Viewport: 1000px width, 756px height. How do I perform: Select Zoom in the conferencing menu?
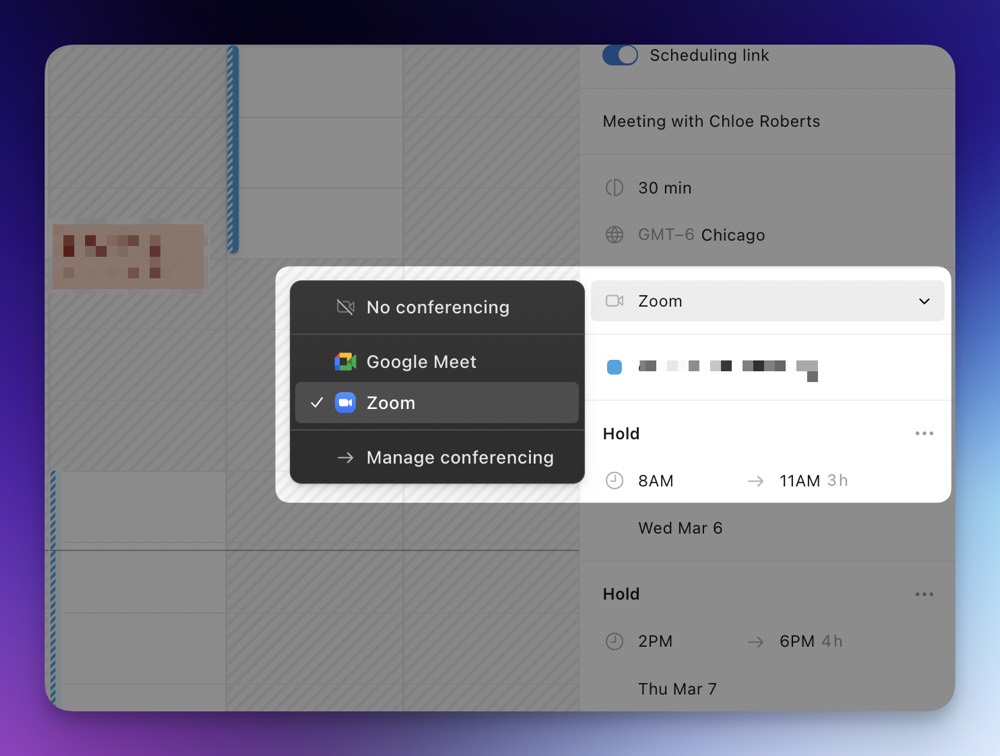point(437,403)
